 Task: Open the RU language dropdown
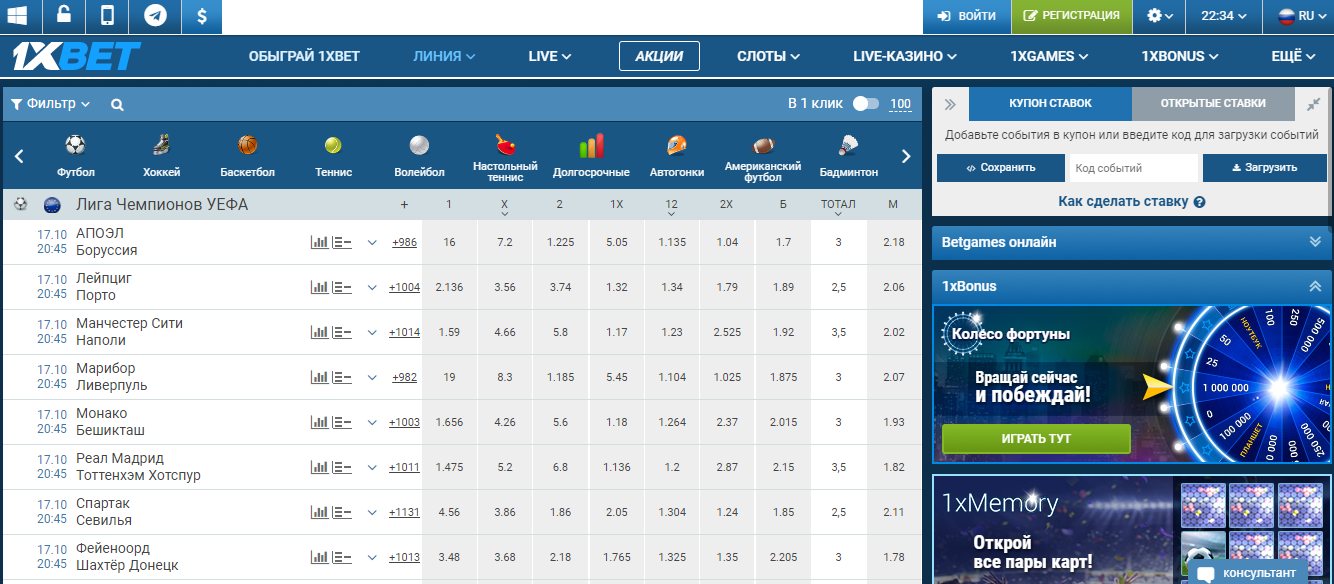point(1300,16)
